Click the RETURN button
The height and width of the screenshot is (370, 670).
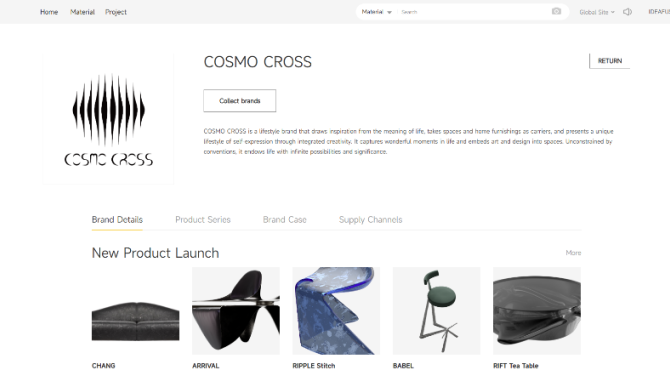pos(609,61)
